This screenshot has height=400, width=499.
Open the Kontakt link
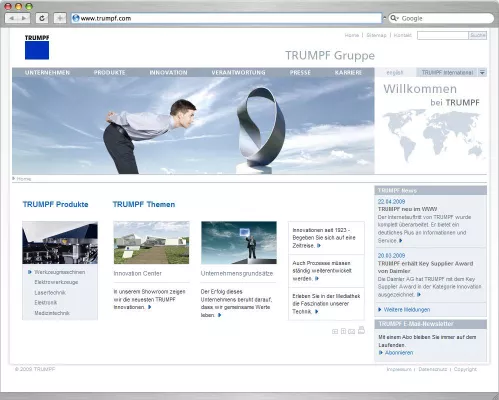(x=403, y=35)
